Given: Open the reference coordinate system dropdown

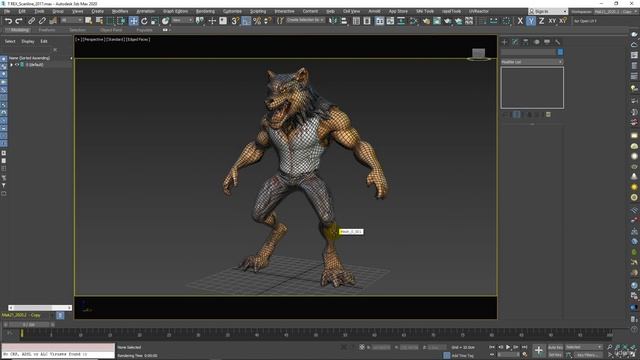Looking at the screenshot, I should [182, 20].
